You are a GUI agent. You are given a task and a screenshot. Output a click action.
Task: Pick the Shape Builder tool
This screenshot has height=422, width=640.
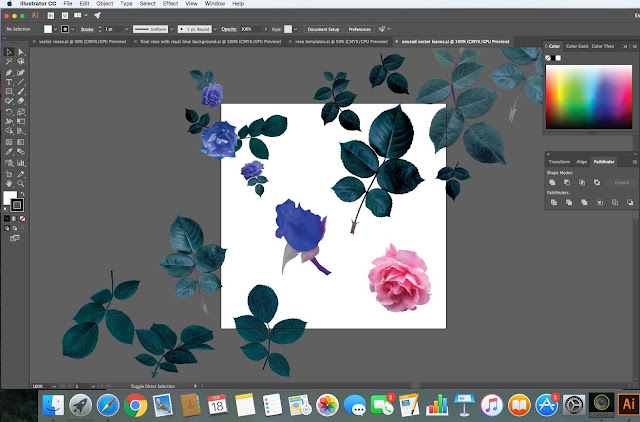coord(9,131)
